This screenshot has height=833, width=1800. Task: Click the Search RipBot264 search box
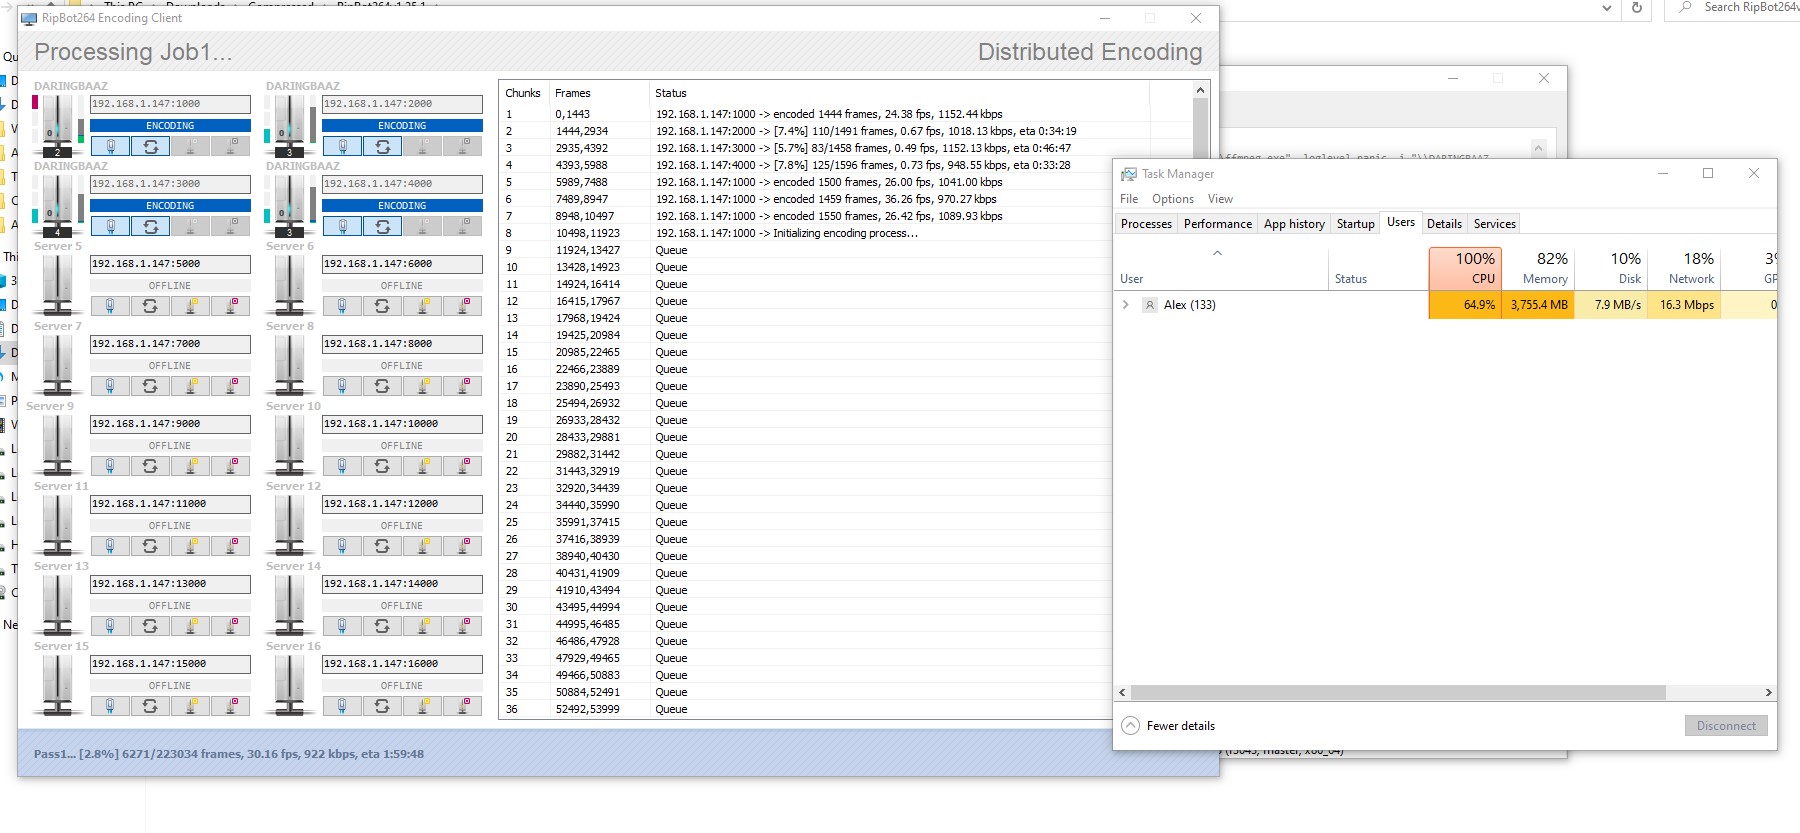coord(1737,8)
